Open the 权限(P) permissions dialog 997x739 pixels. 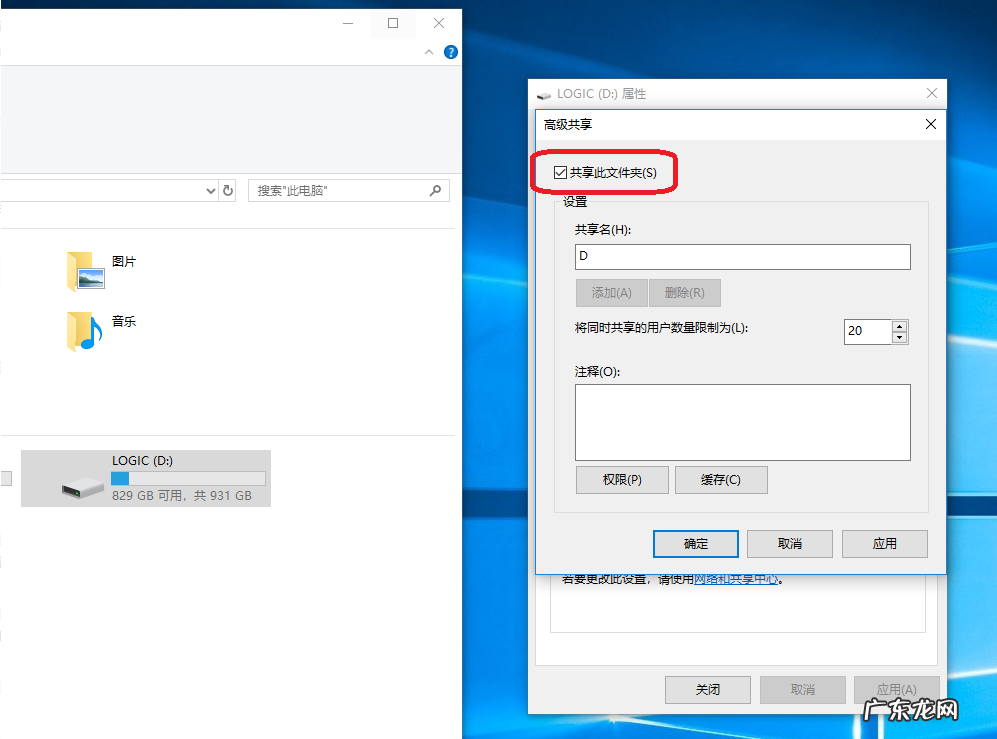pos(622,479)
